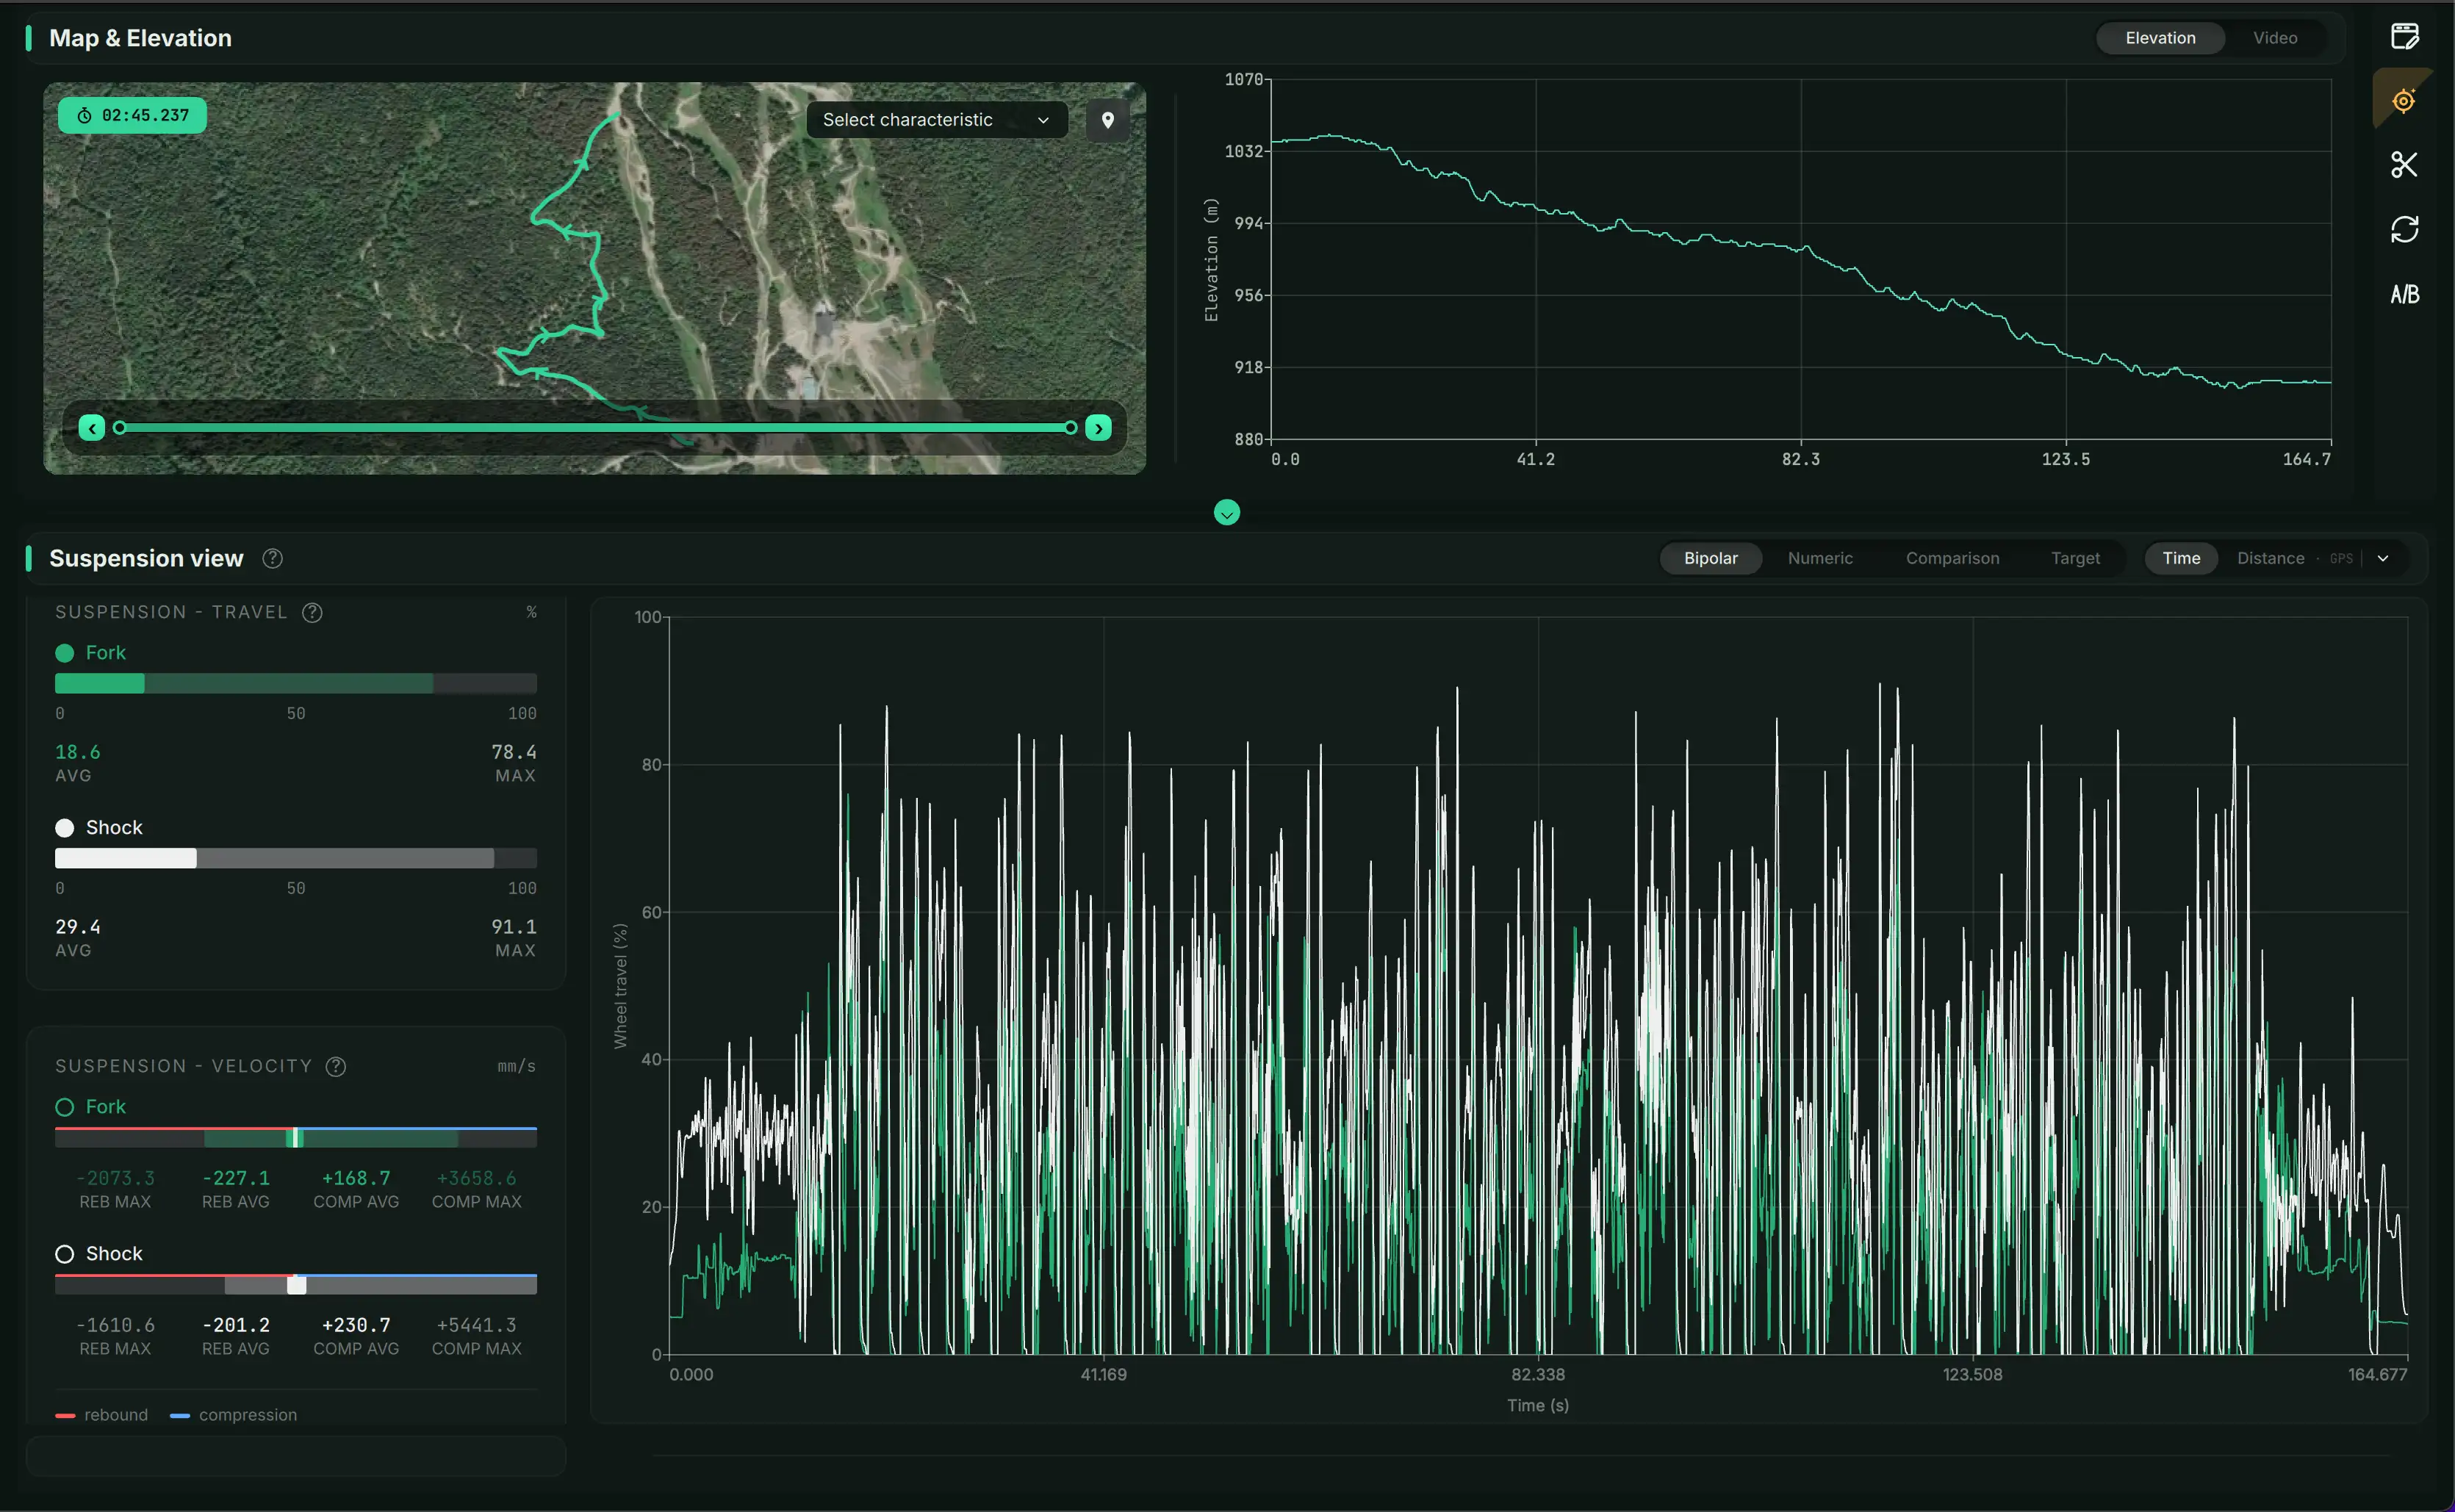Toggle Shock travel series visibility
This screenshot has height=1512, width=2455.
tap(65, 828)
